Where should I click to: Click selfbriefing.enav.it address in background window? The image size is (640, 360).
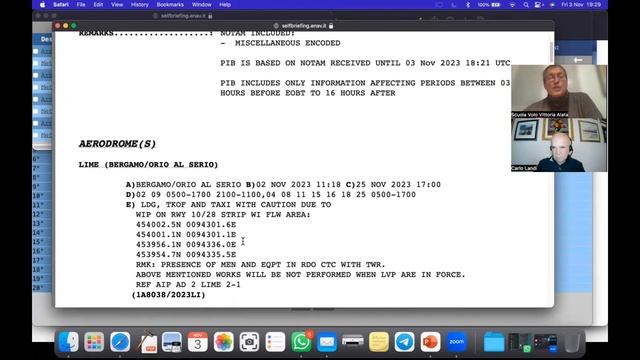[183, 16]
